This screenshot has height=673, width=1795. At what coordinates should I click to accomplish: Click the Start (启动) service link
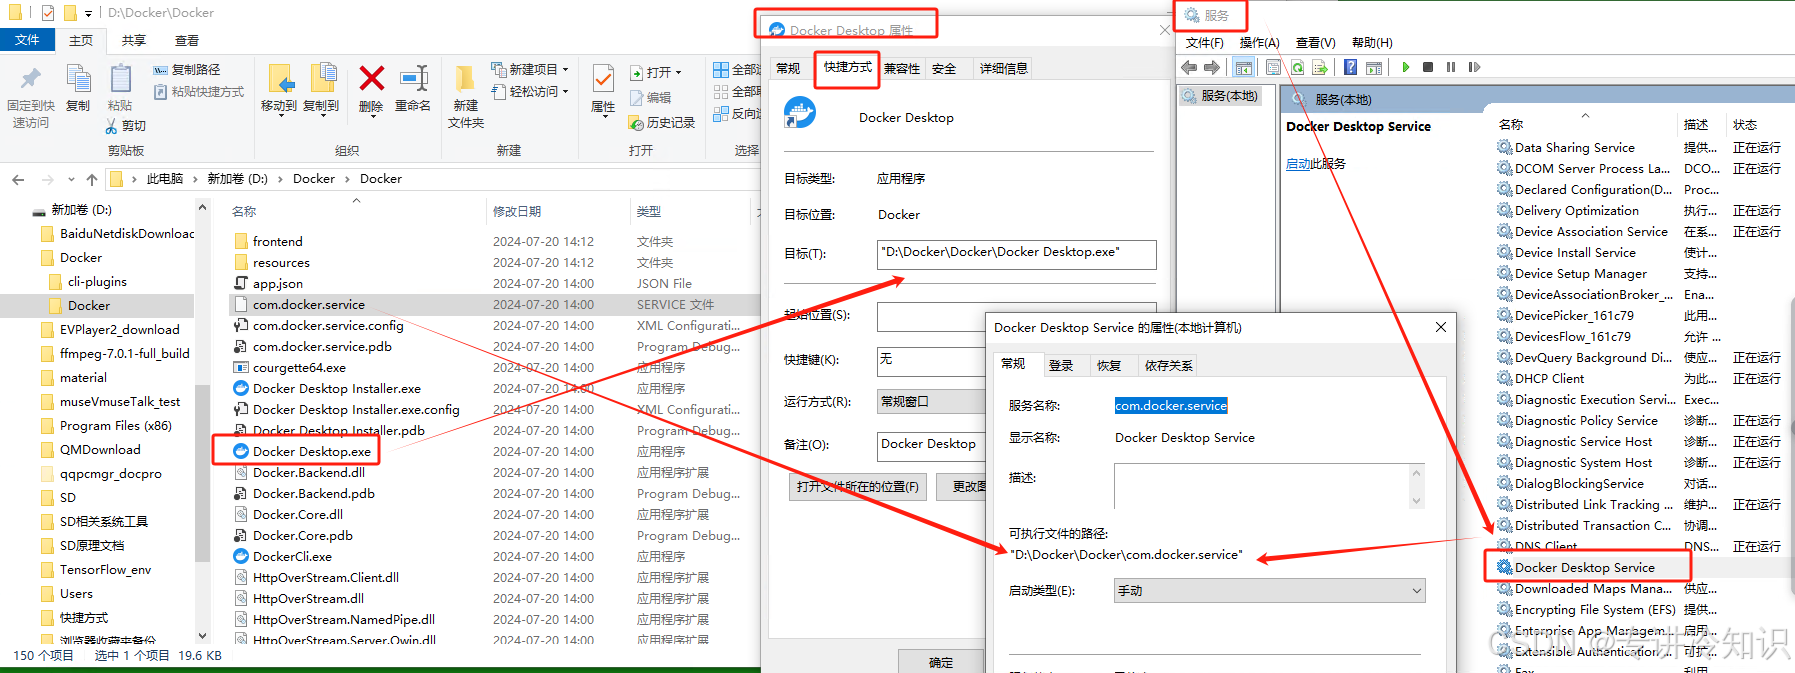click(1298, 164)
